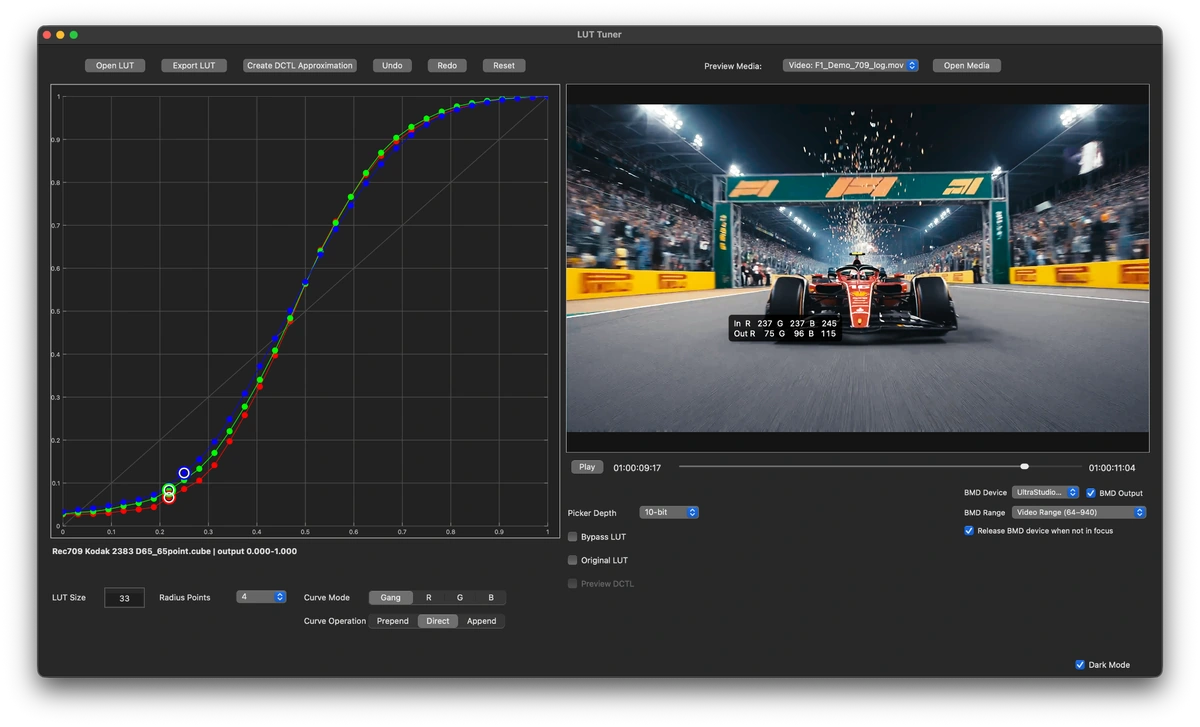Click the Open LUT button
The width and height of the screenshot is (1200, 727).
[x=115, y=66]
